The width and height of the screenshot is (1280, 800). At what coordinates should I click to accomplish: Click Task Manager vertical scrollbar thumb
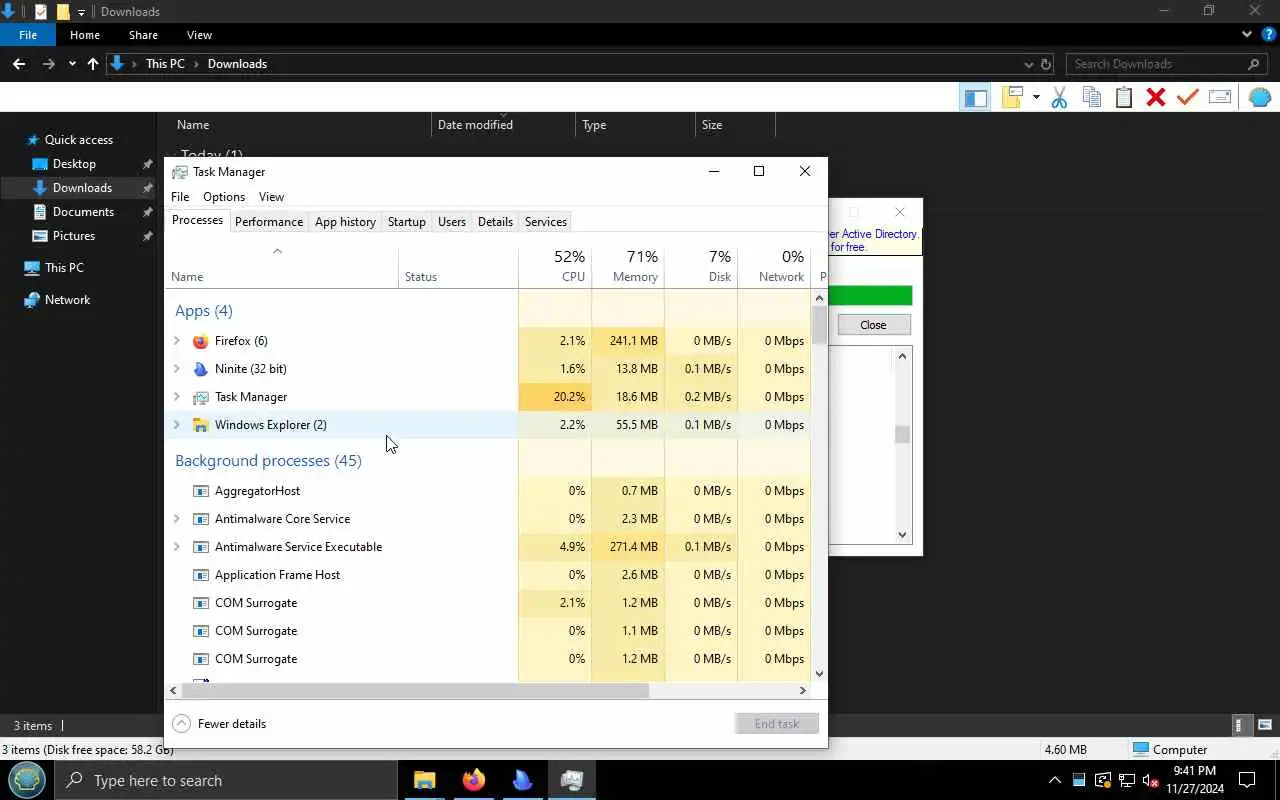click(820, 326)
